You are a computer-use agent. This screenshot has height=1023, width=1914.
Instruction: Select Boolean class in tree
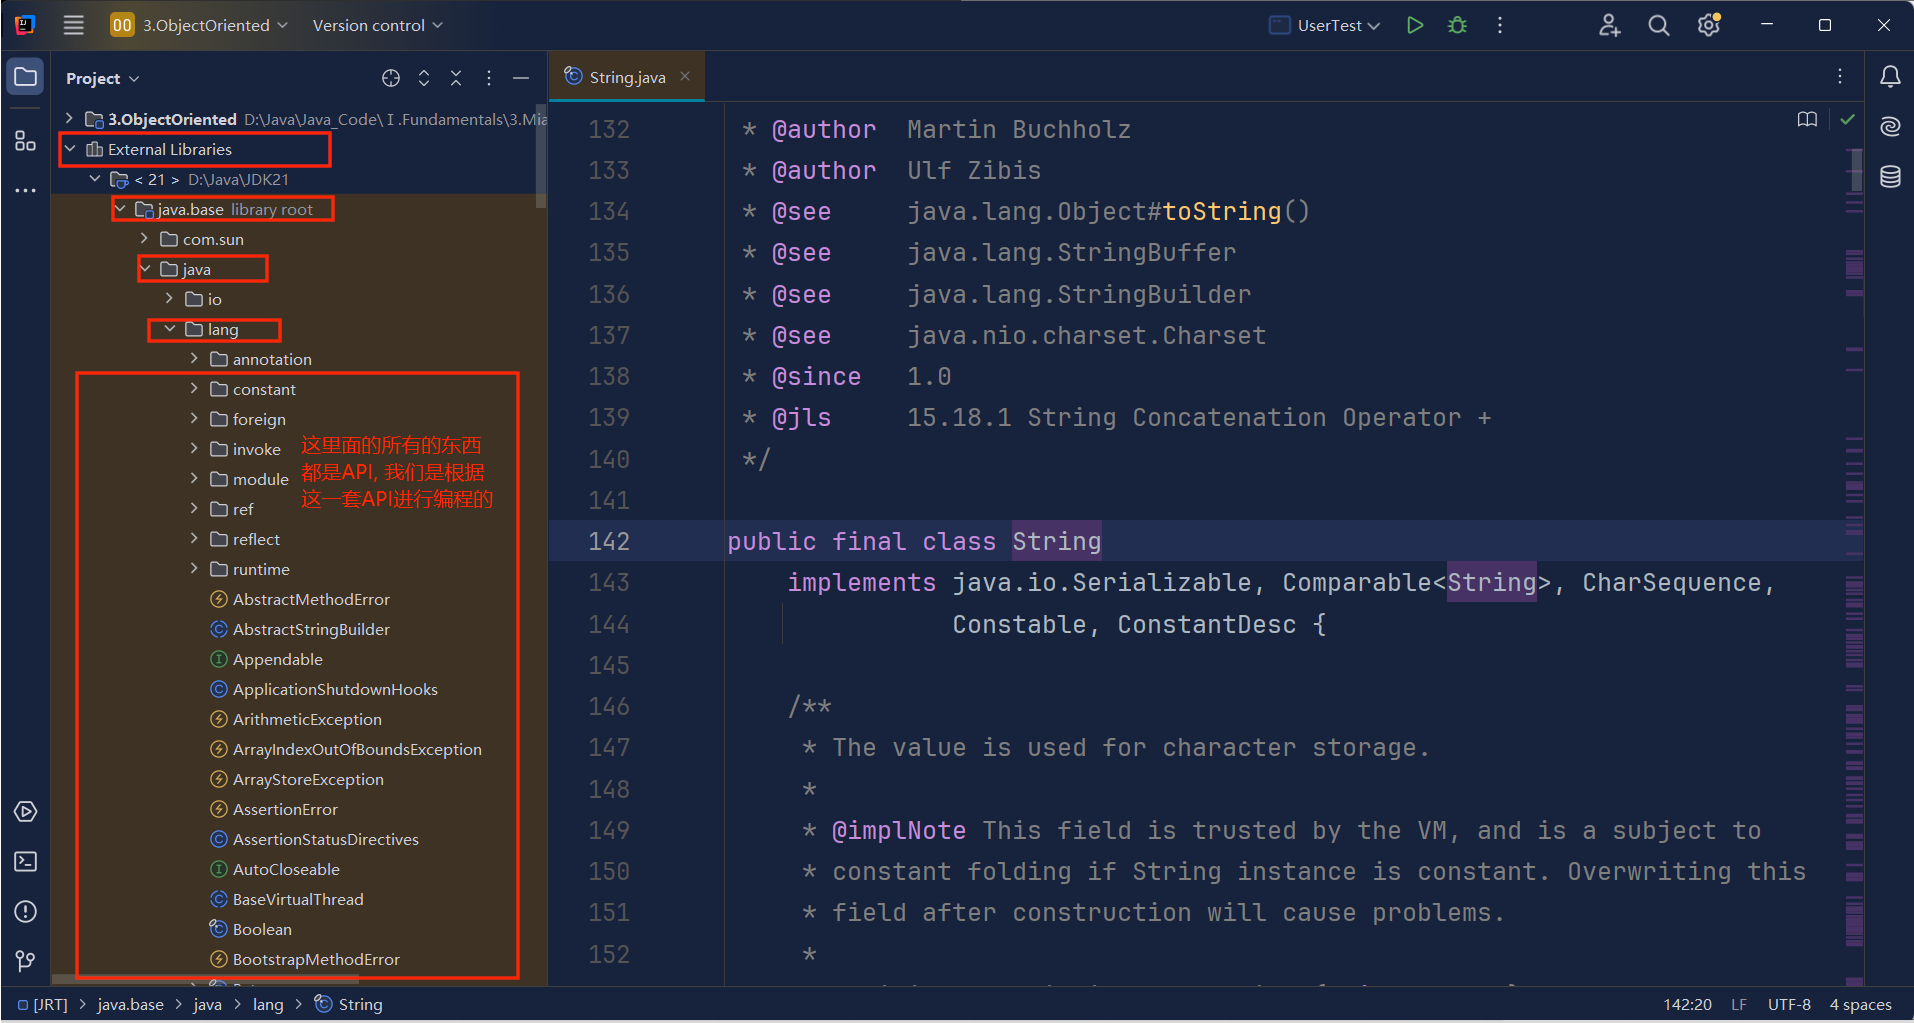262,929
